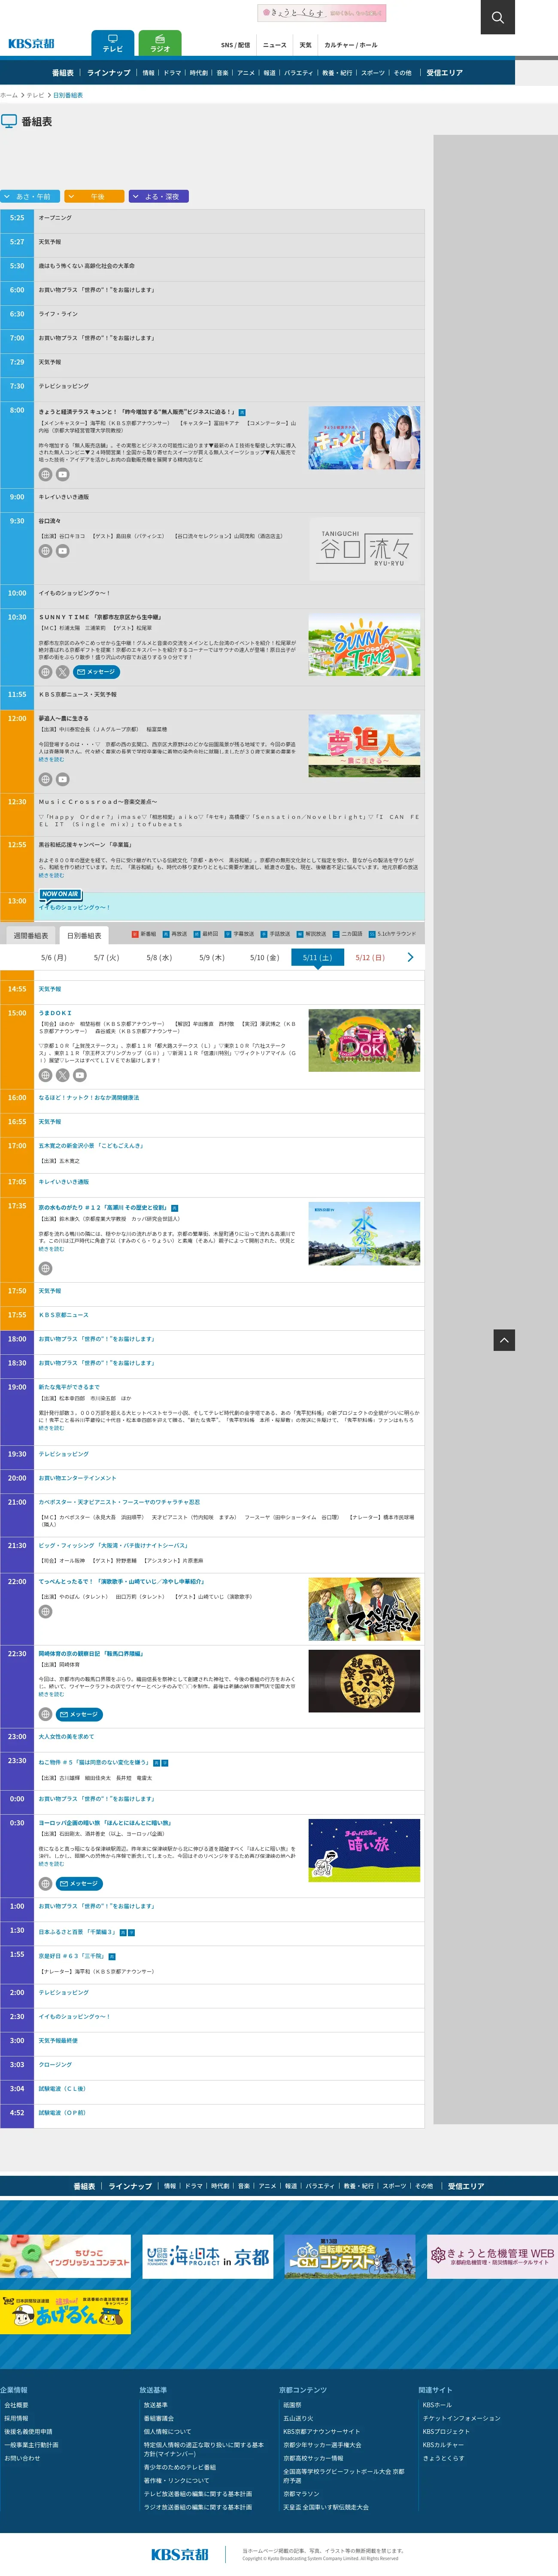This screenshot has width=558, height=2576.
Task: Open the YouTube icon for 谷口流々
Action: tap(62, 551)
